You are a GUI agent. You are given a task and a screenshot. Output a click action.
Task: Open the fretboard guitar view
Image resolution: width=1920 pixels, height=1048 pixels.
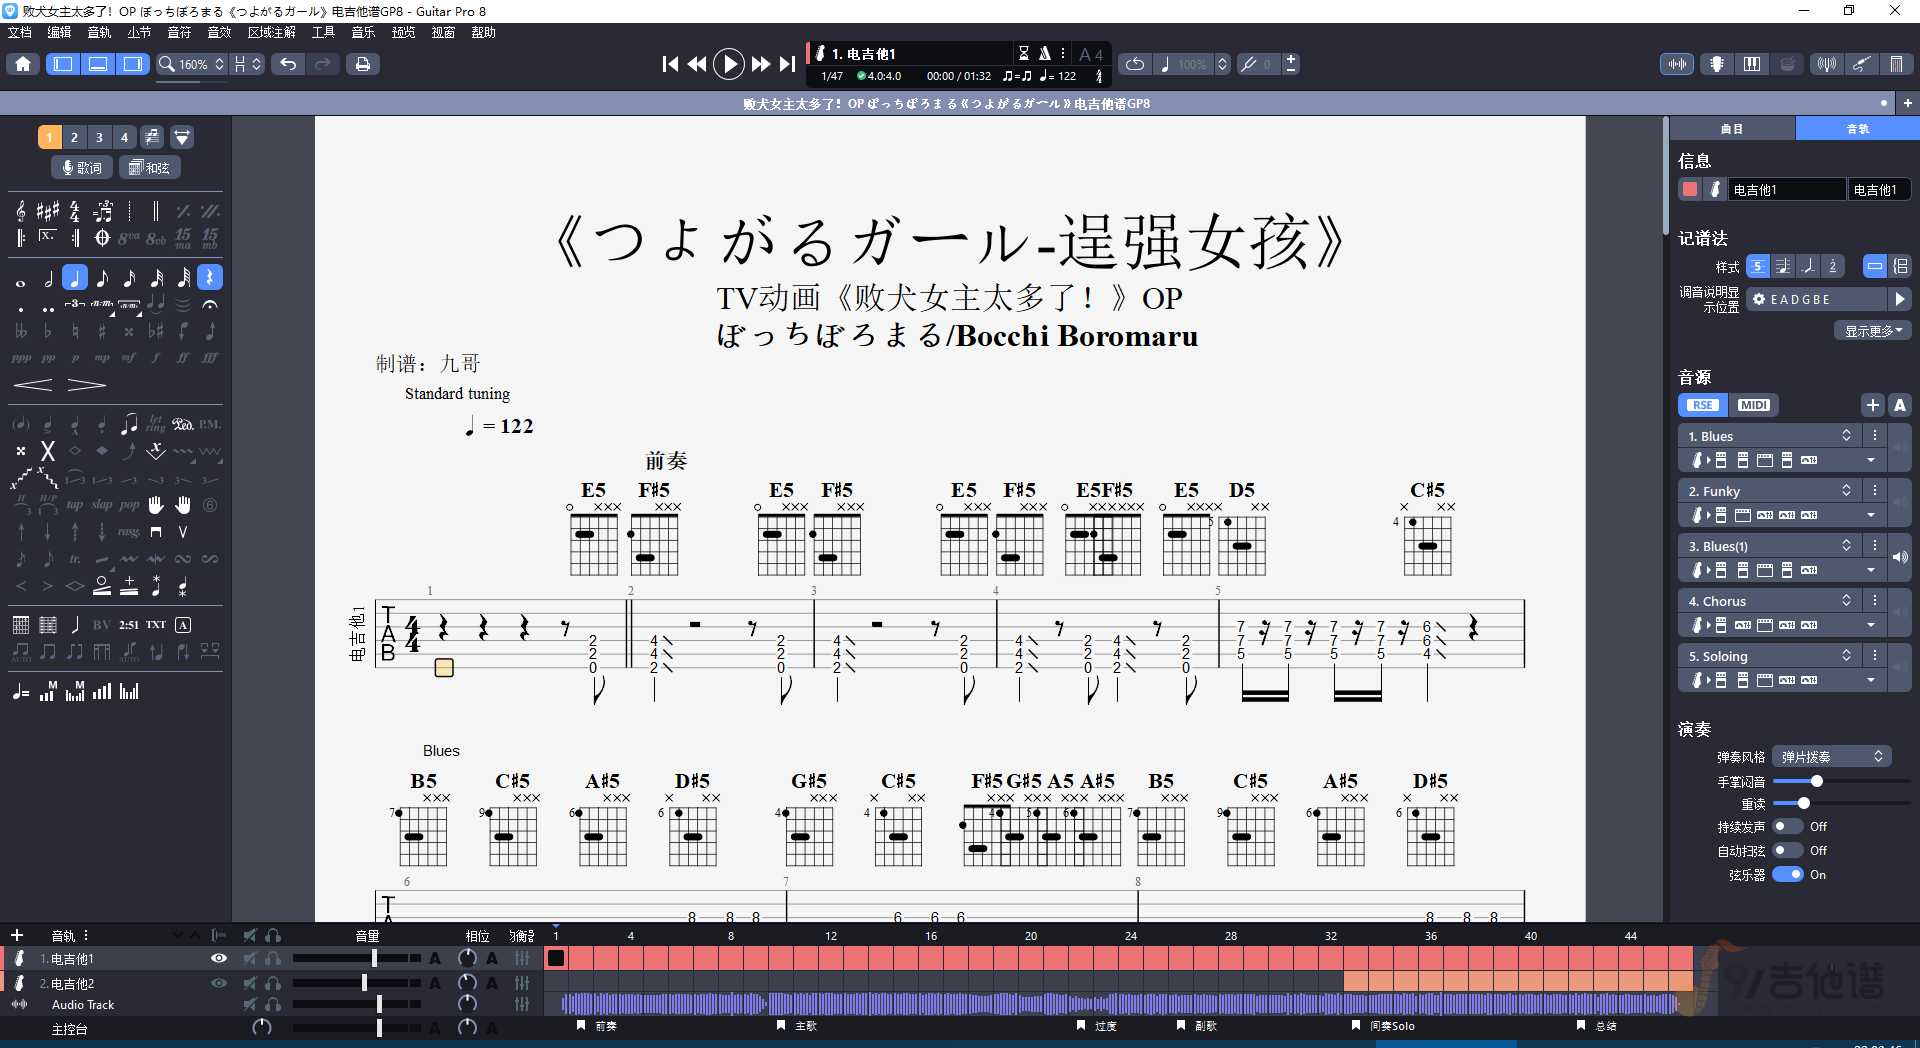tap(1716, 64)
